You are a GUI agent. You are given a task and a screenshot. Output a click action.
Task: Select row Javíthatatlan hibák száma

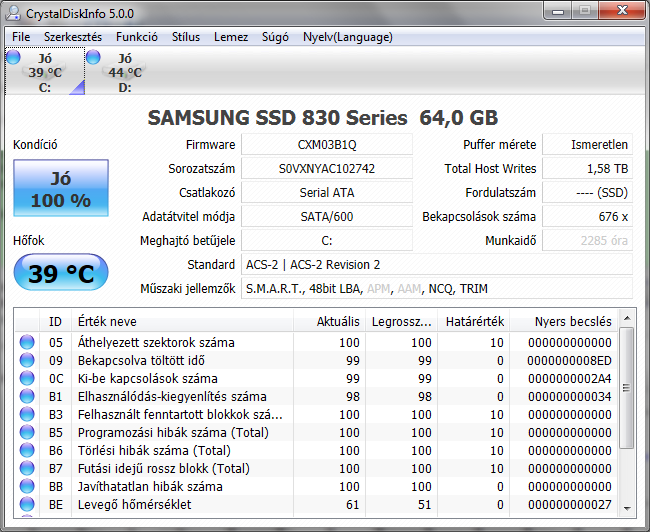click(316, 486)
